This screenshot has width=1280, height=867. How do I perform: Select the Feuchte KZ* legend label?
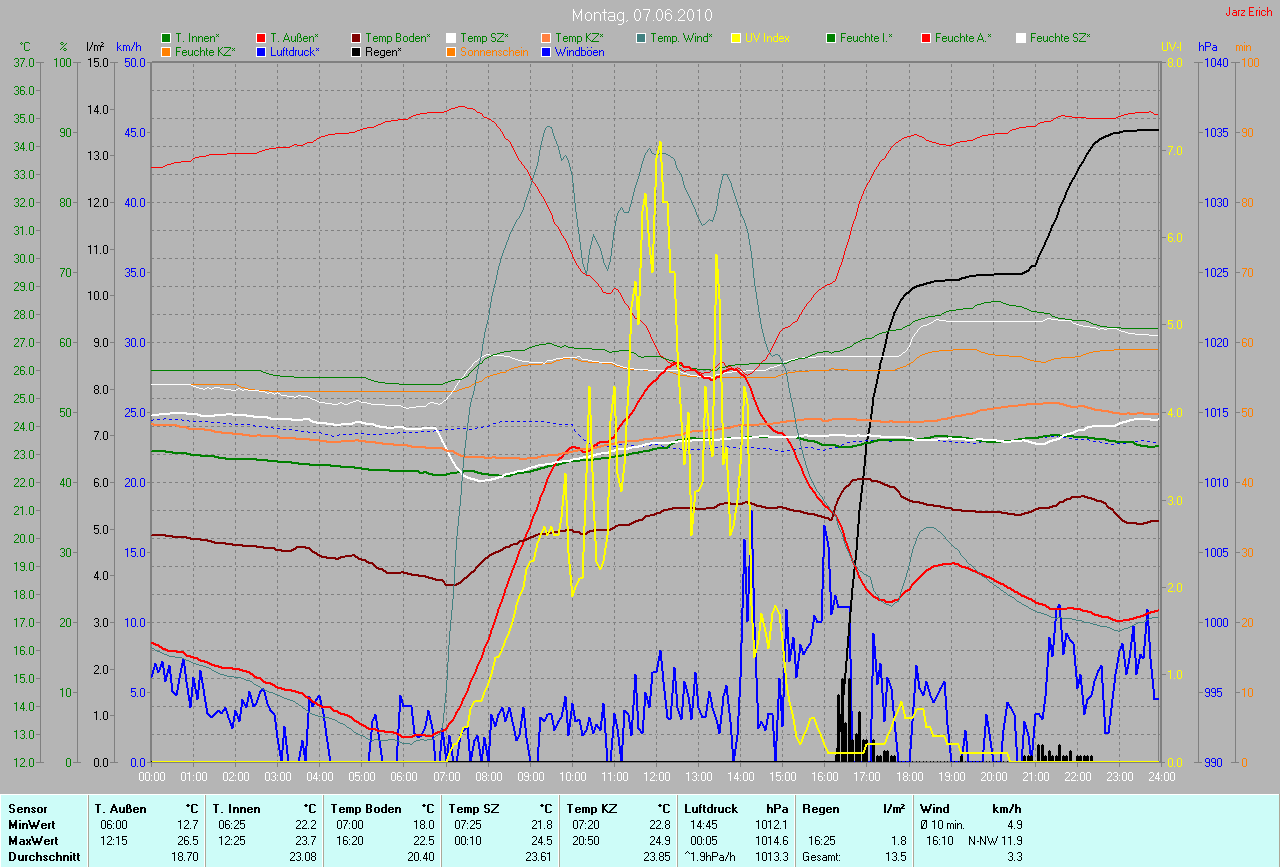pyautogui.click(x=205, y=51)
